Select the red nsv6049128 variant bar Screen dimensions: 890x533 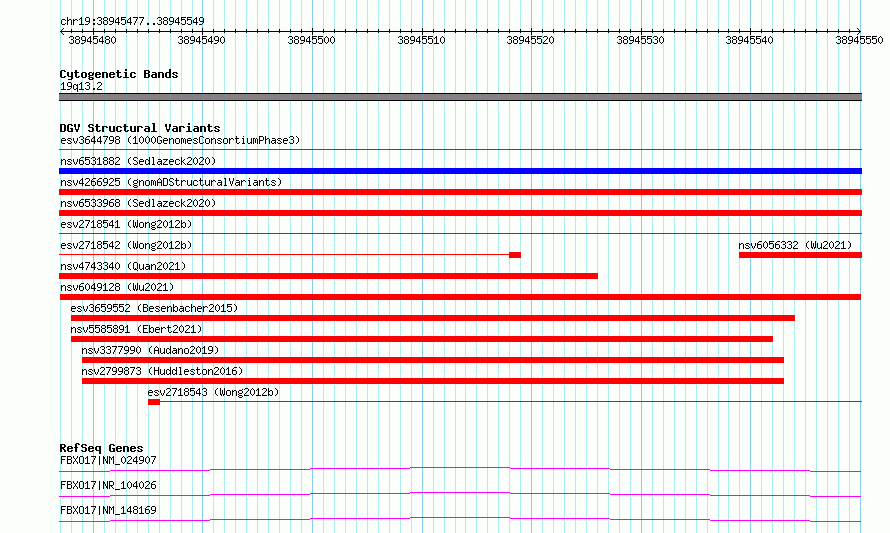460,297
